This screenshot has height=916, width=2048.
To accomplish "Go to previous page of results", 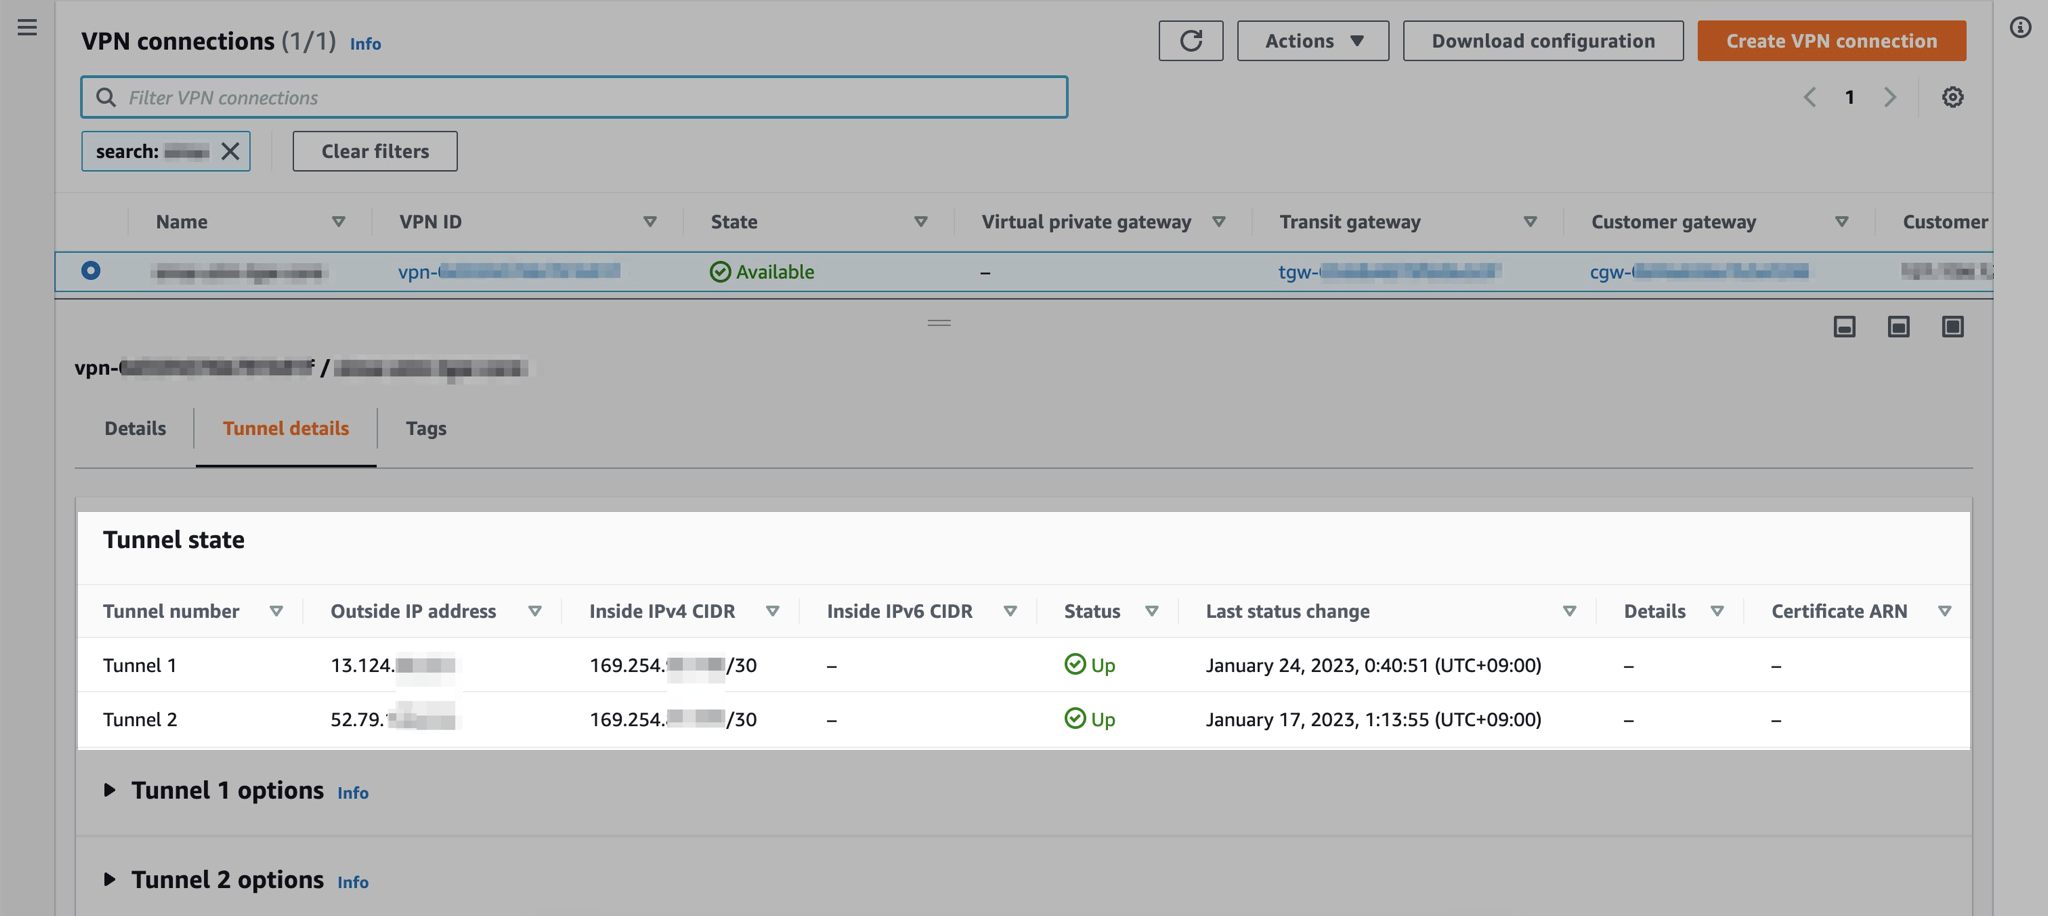I will (1810, 97).
